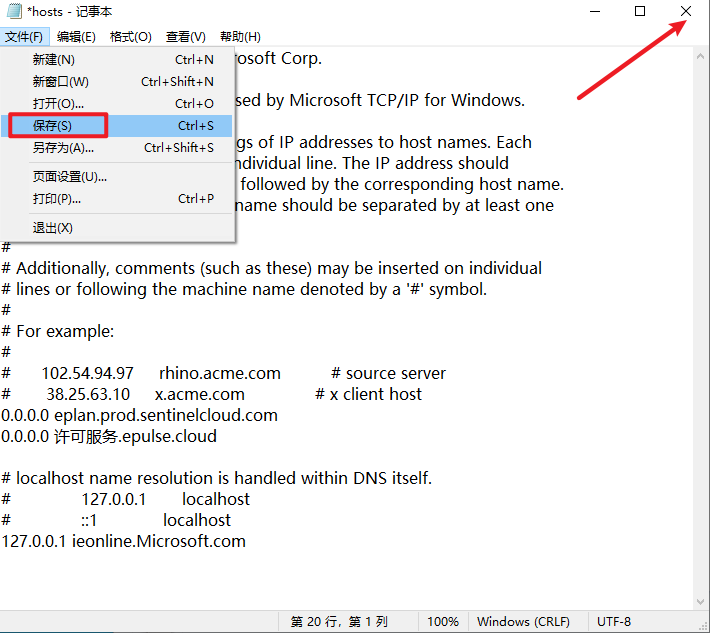
Task: Open the 帮助(H) menu
Action: [239, 37]
